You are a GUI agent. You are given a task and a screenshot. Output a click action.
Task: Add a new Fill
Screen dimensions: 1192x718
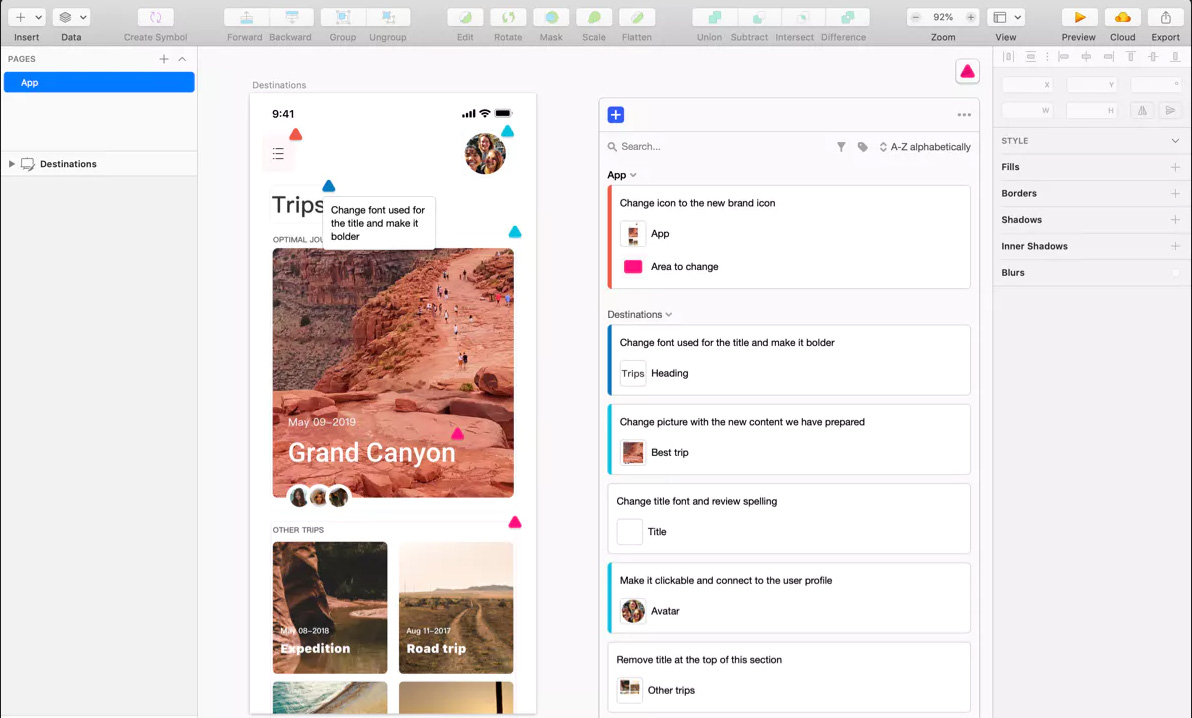[x=1175, y=167]
